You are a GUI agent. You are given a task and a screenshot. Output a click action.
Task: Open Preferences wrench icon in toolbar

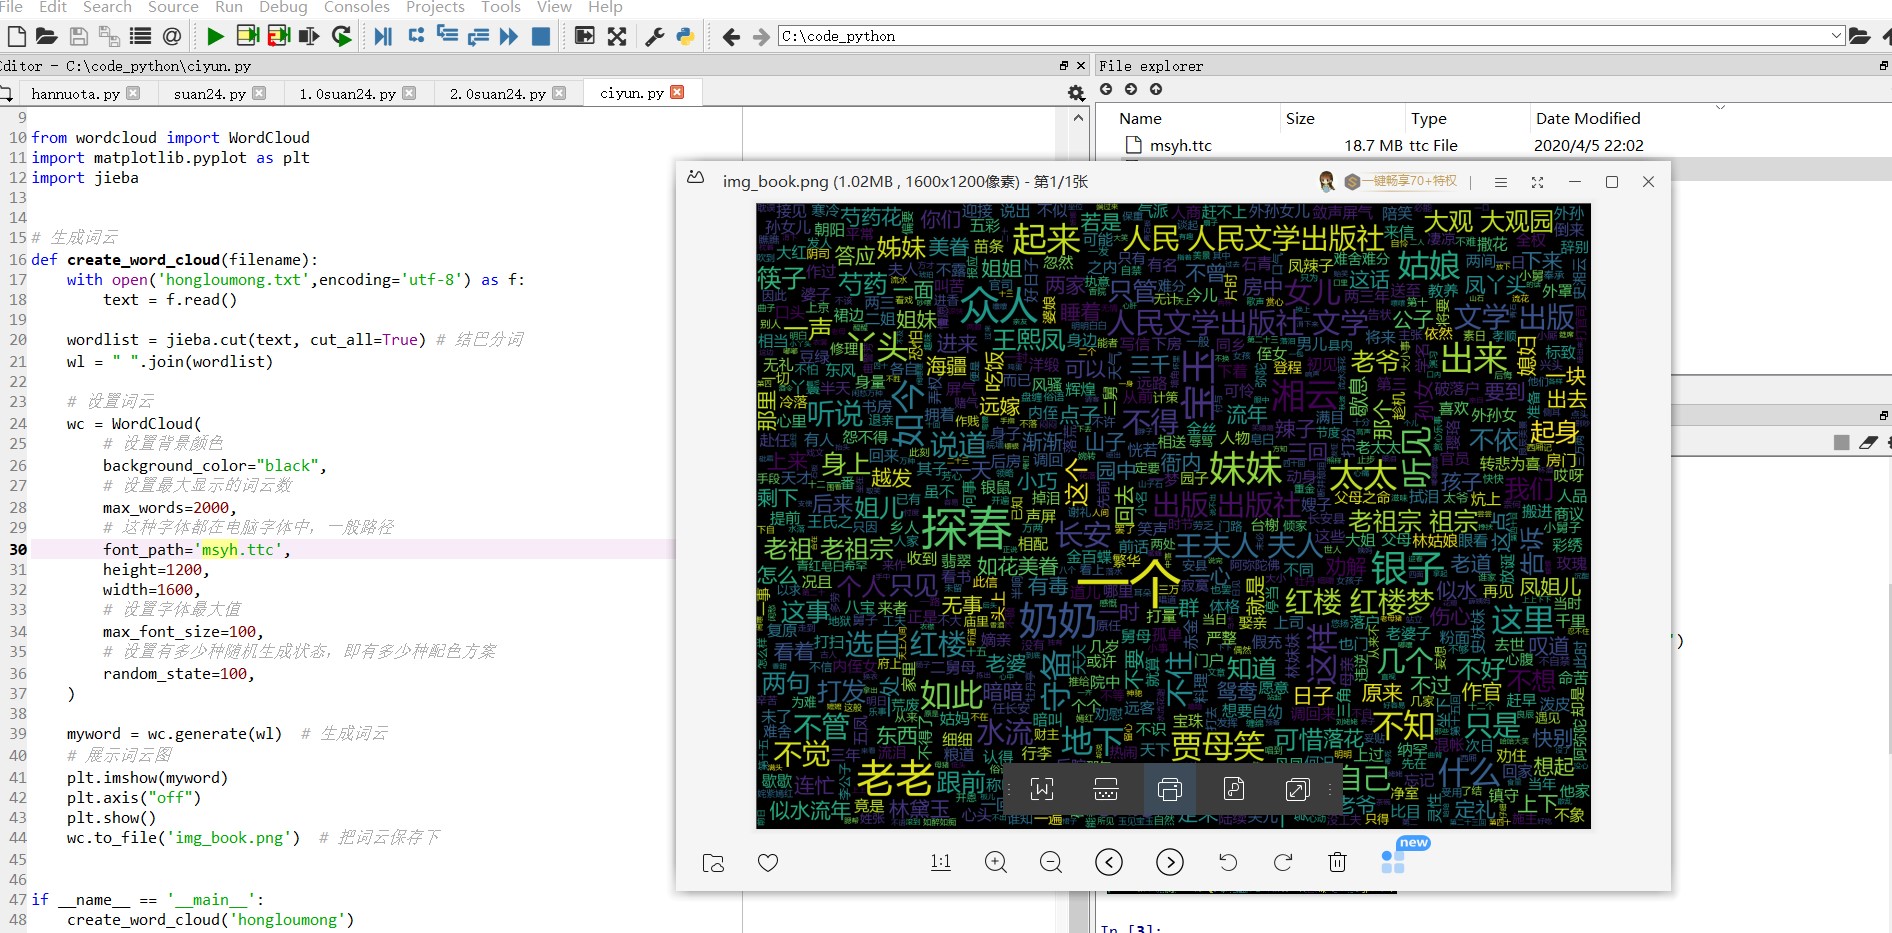click(655, 37)
